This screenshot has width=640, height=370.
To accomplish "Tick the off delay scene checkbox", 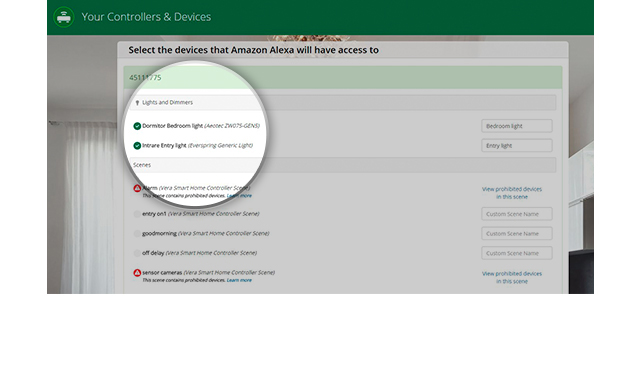I will pyautogui.click(x=137, y=253).
